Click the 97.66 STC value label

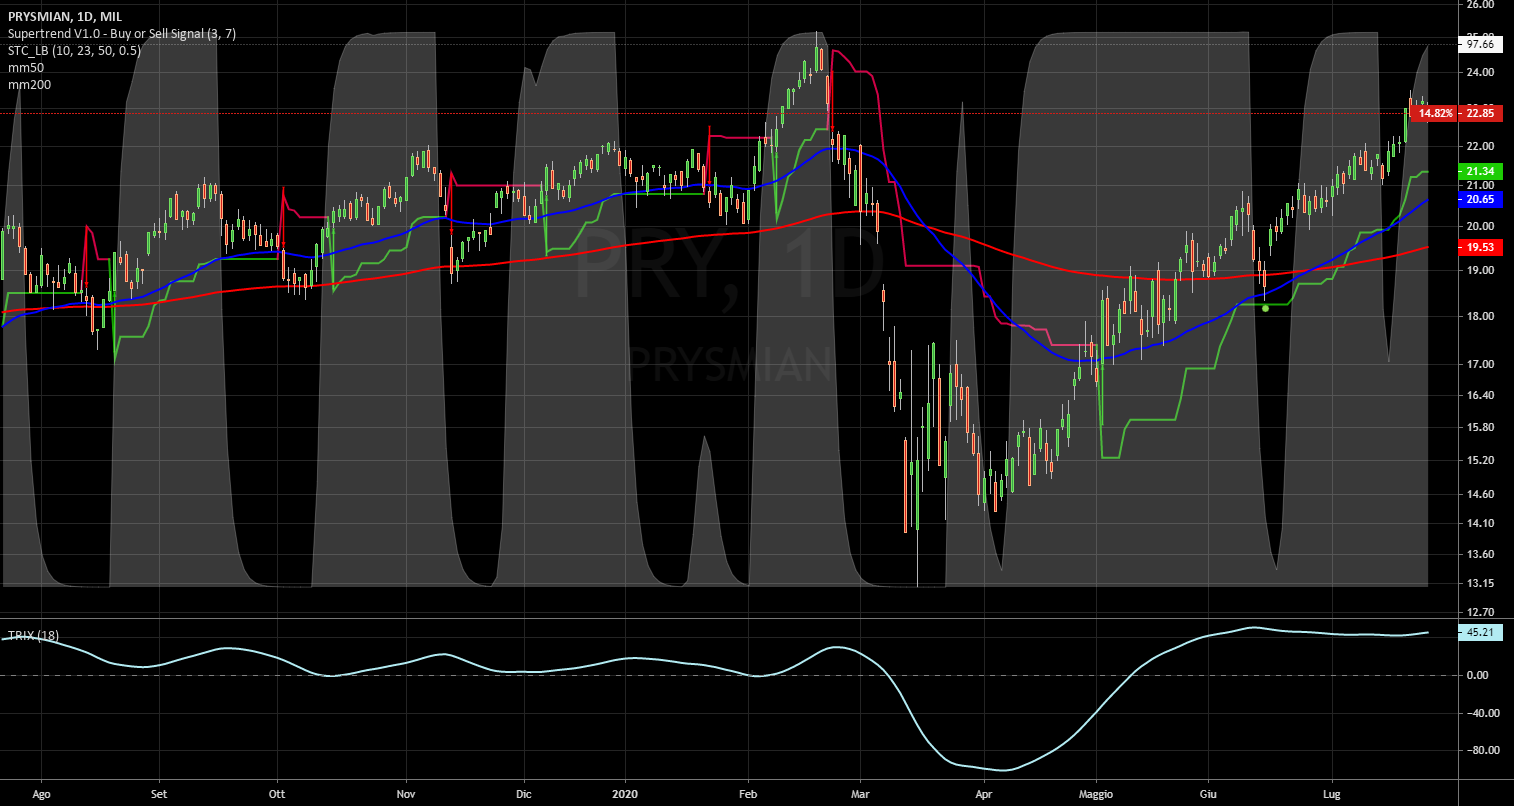point(1479,44)
